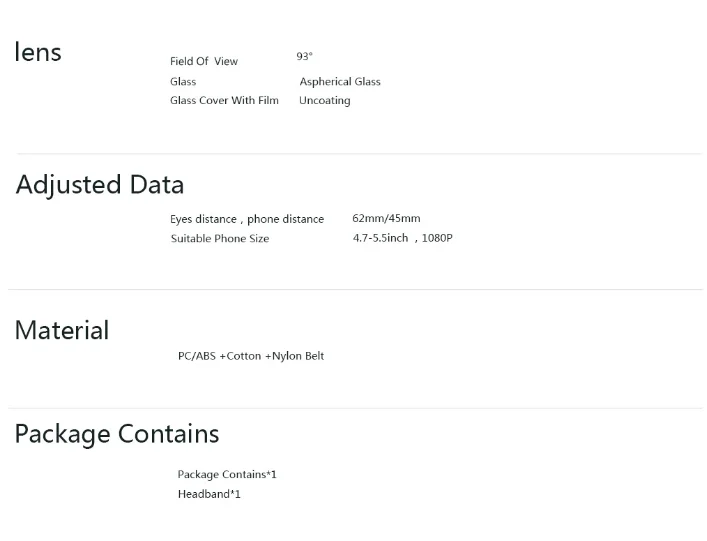Click the "Glass Cover With Film" label
The width and height of the screenshot is (707, 541).
point(224,101)
